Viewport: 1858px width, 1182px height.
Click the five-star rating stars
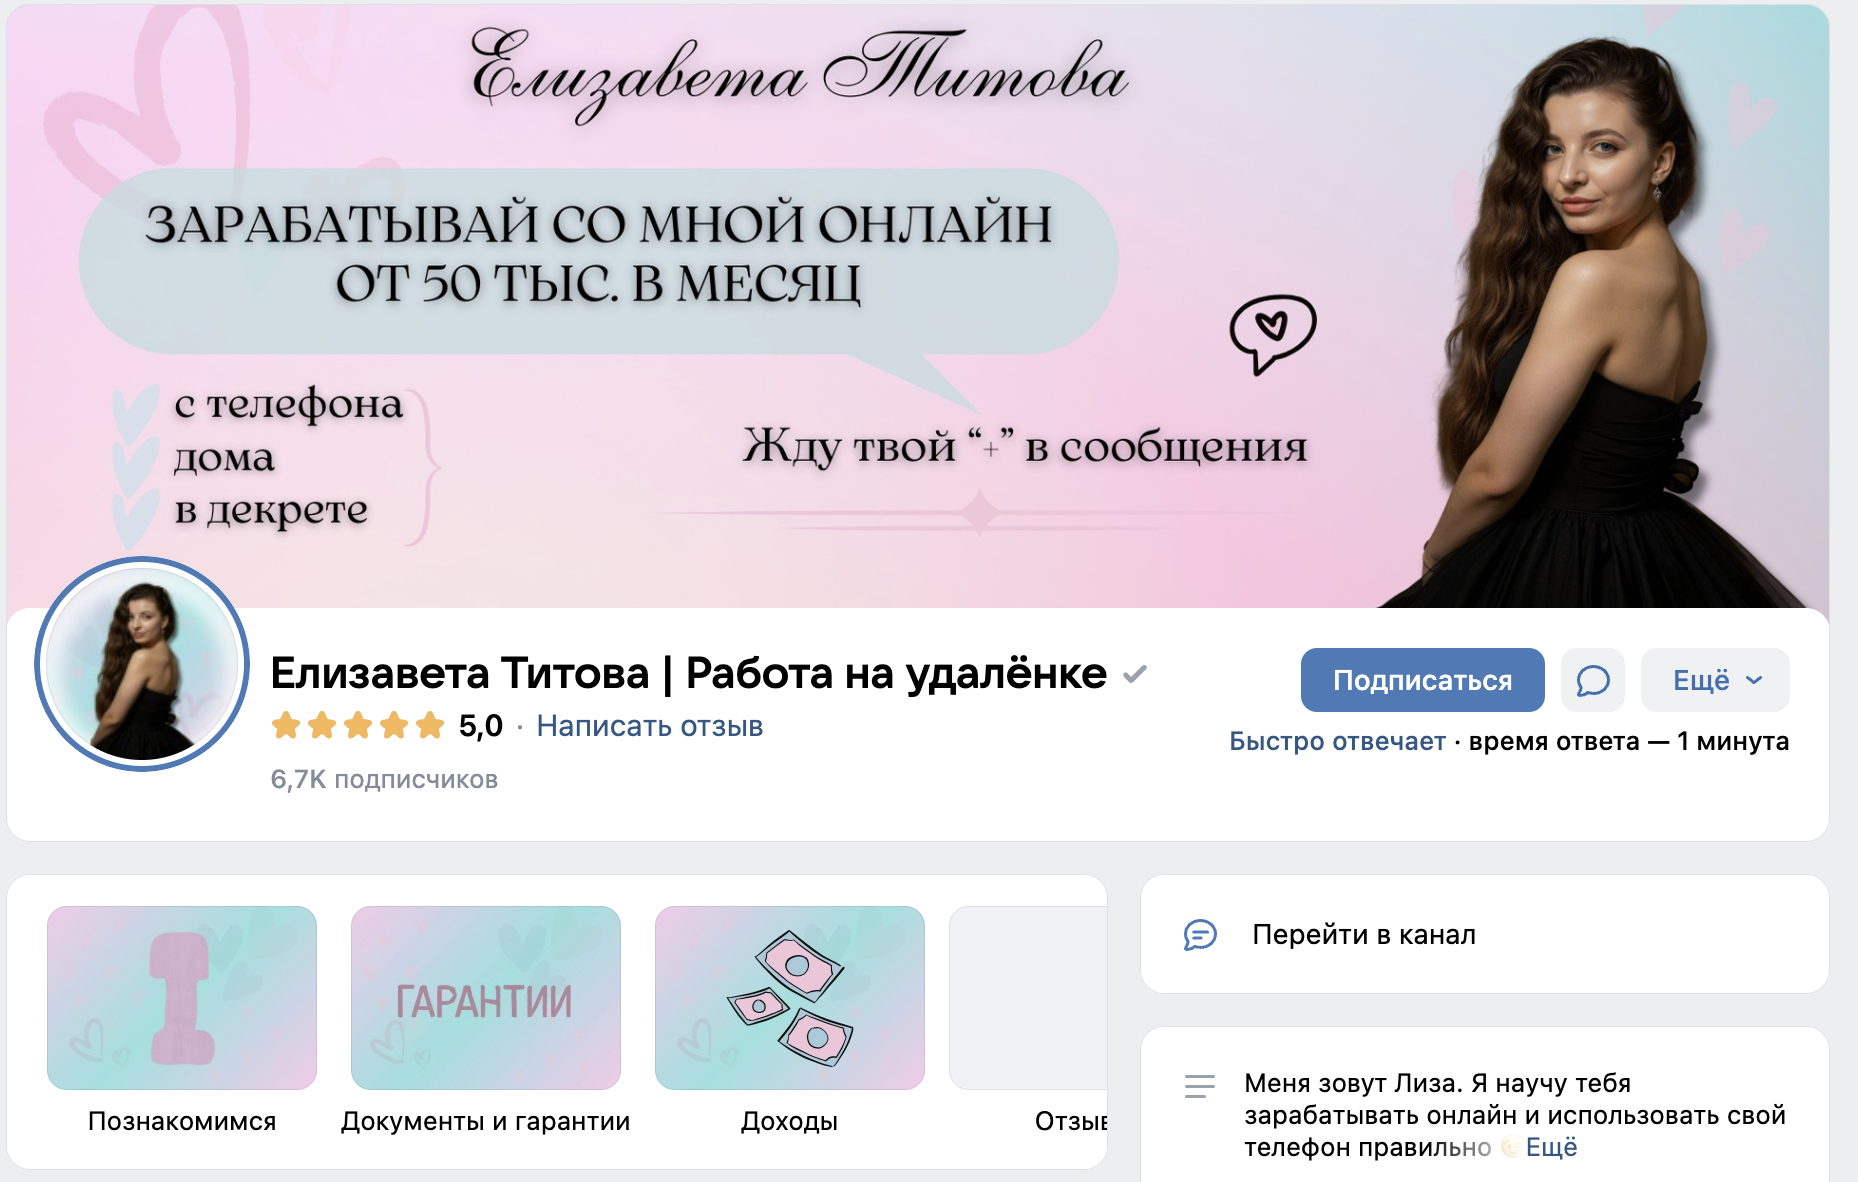[x=358, y=725]
